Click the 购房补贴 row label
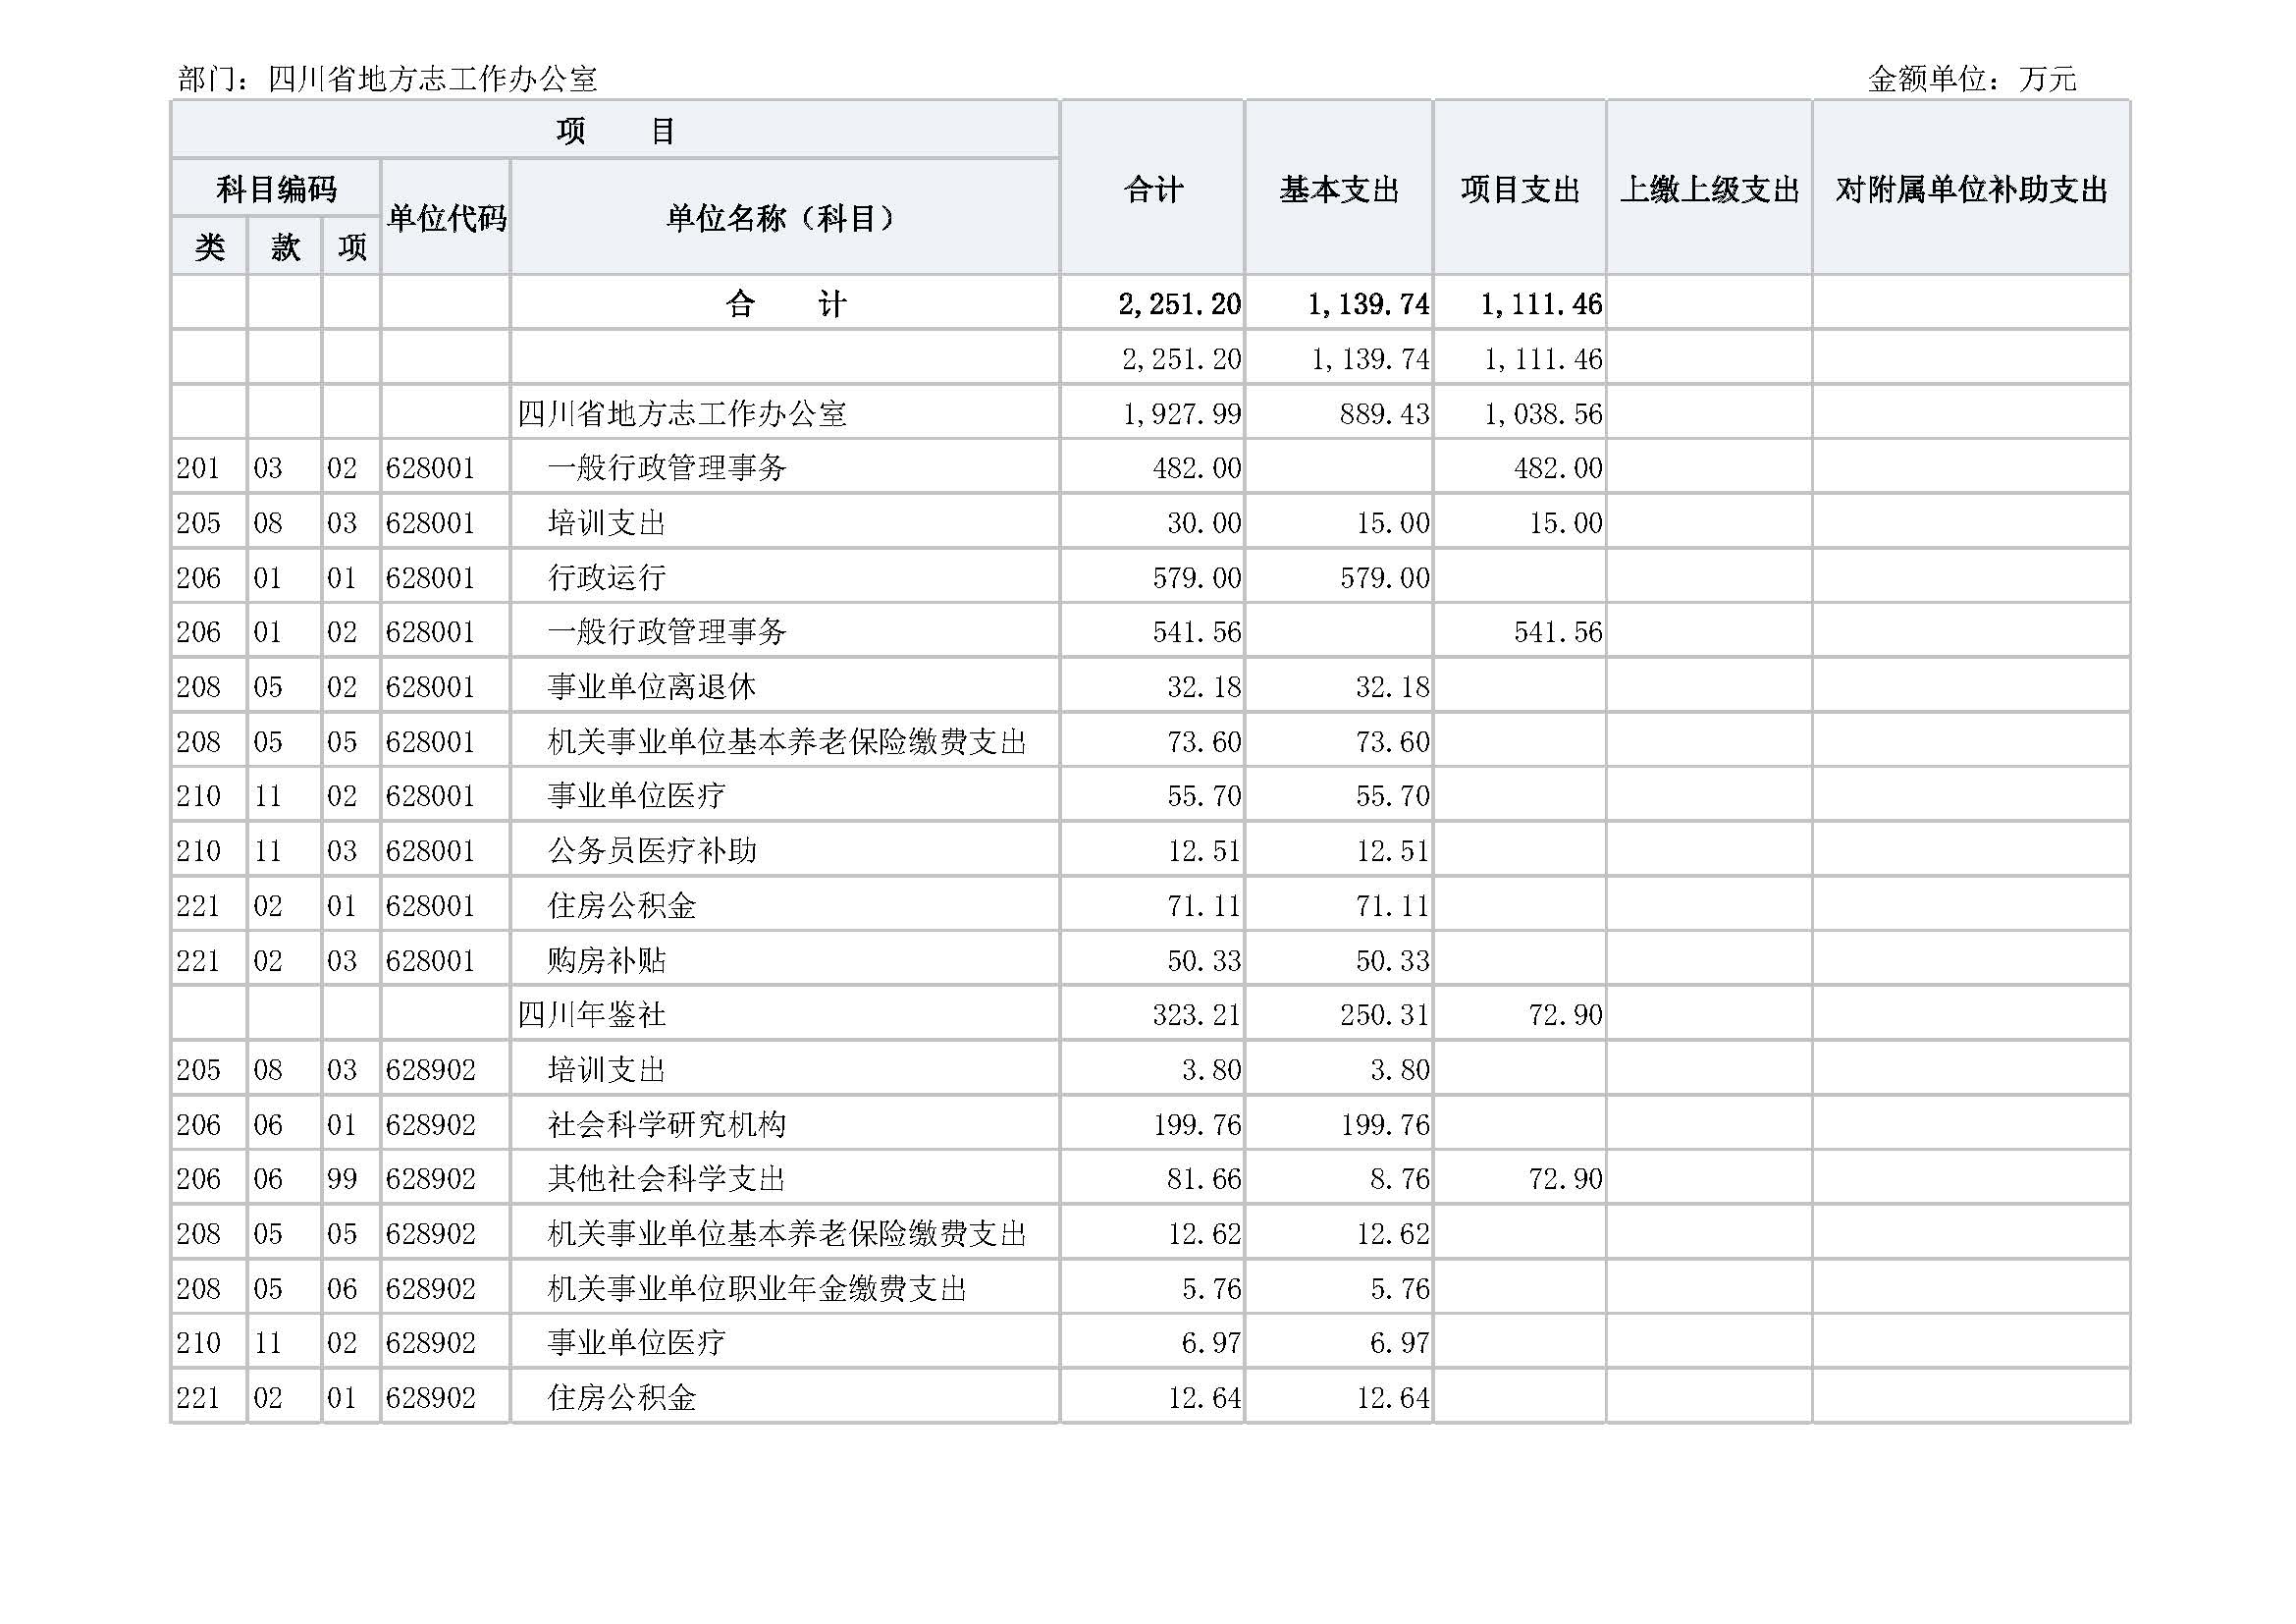Image resolution: width=2296 pixels, height=1624 pixels. [606, 960]
